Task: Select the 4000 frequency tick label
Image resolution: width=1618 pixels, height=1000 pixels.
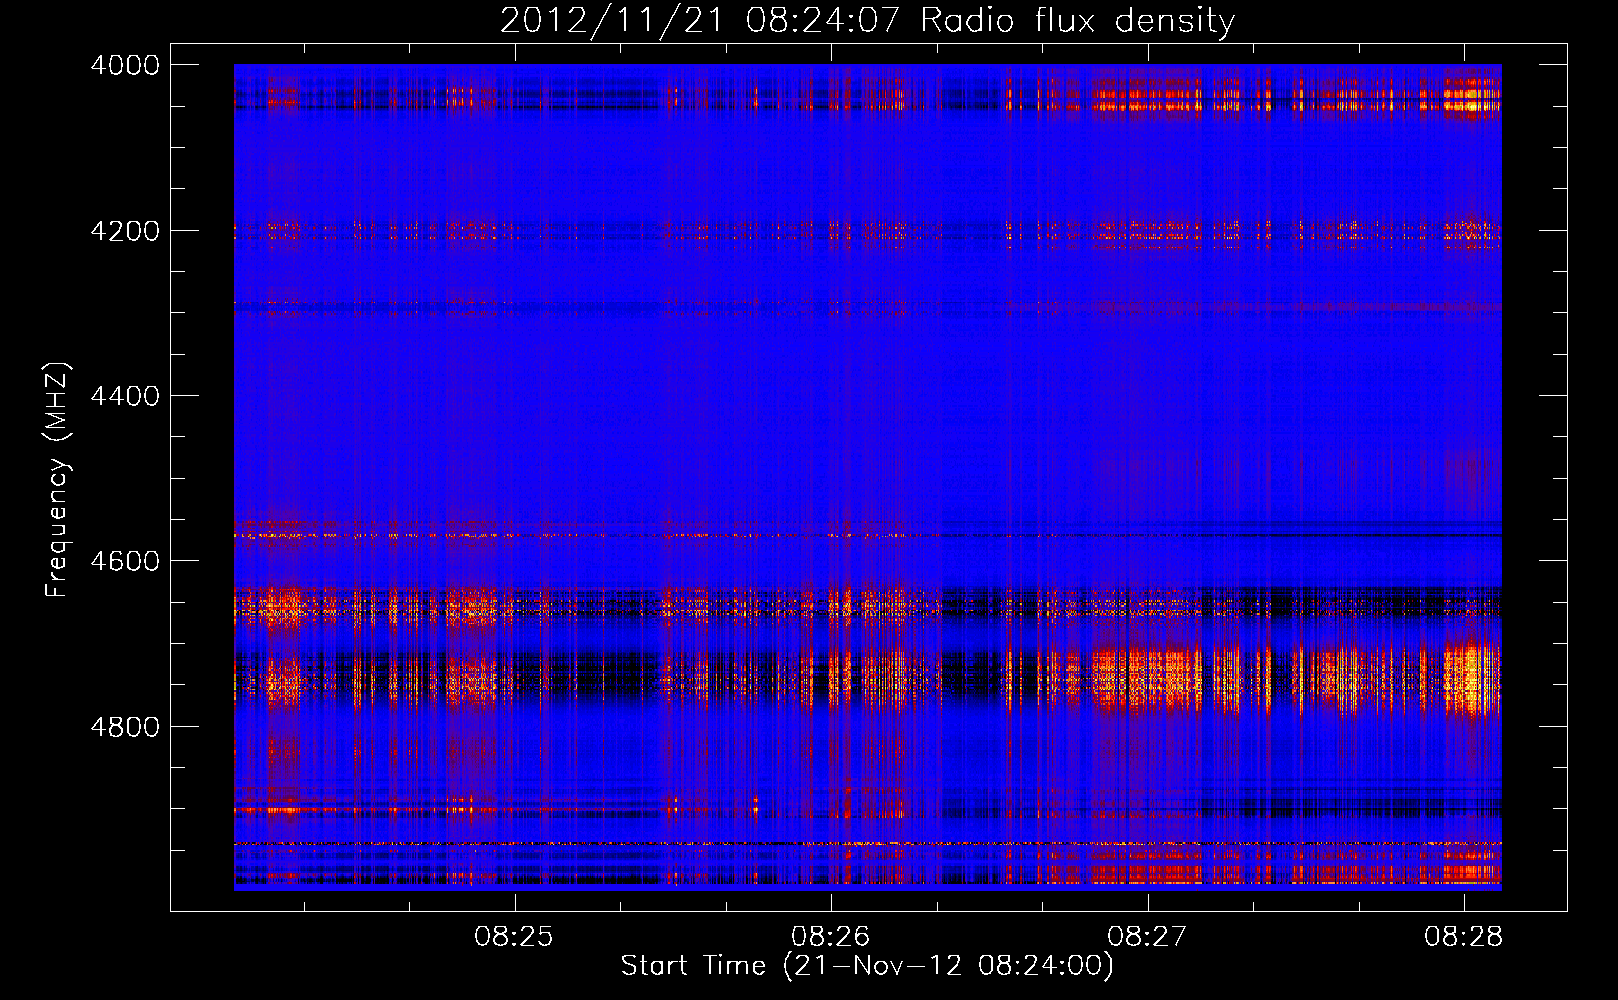Action: [x=125, y=65]
